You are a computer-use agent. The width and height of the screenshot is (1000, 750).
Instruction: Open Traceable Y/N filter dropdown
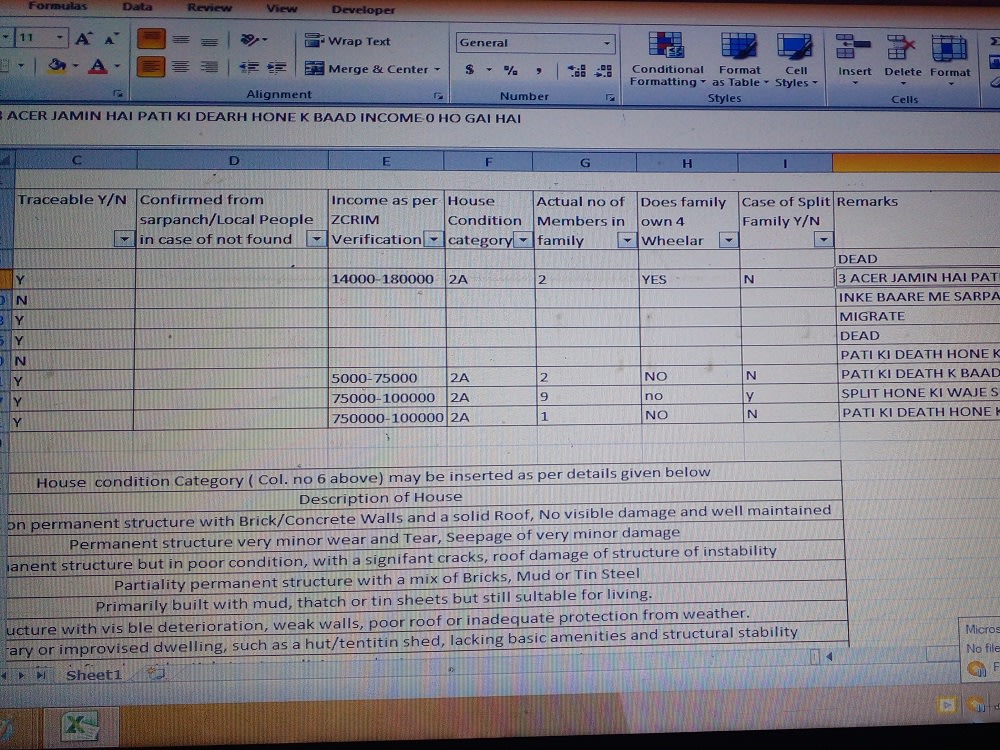click(x=124, y=239)
